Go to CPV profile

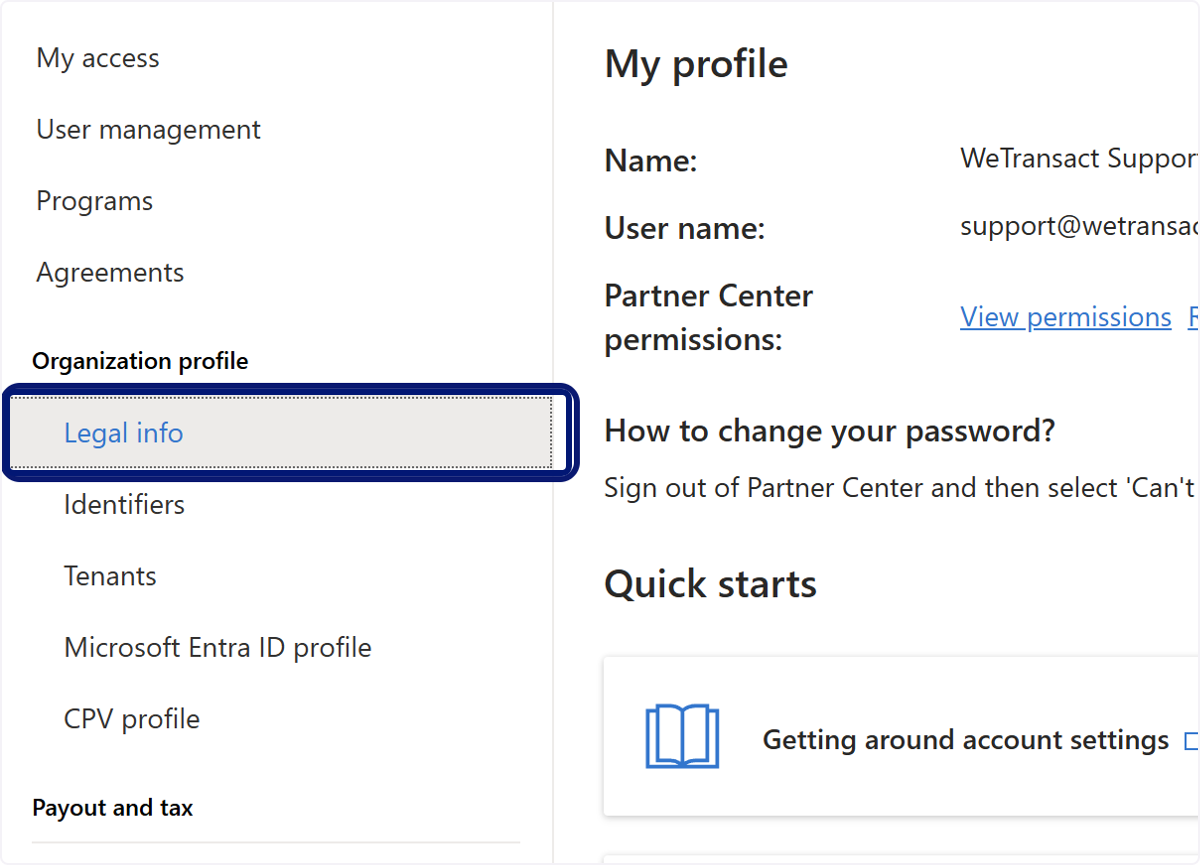coord(132,719)
